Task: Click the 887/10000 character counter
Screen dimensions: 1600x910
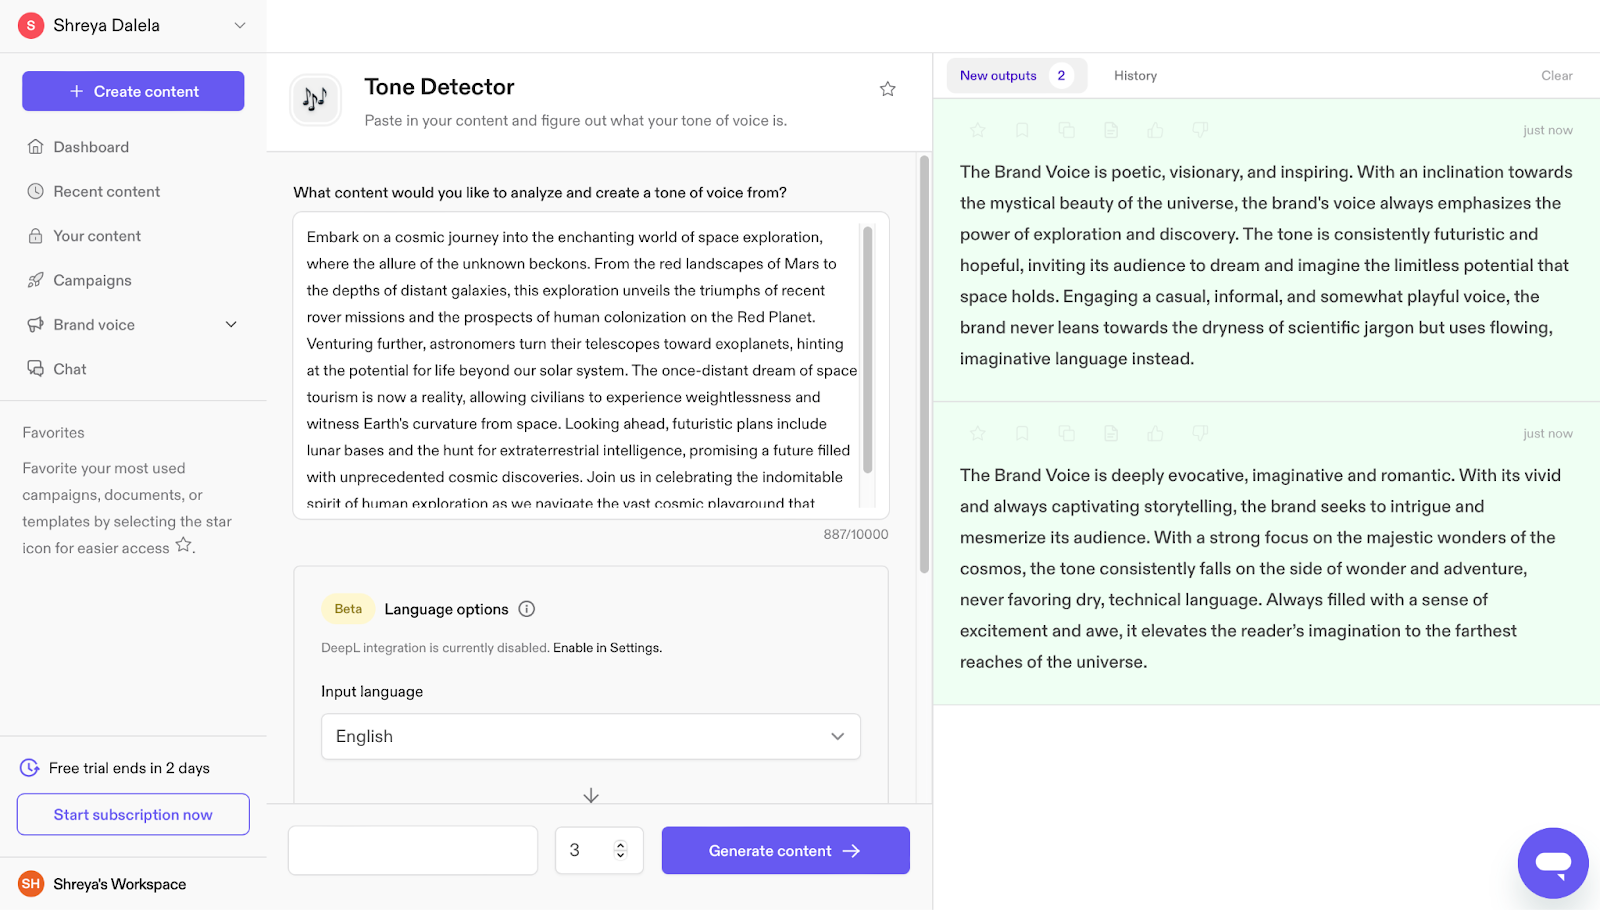Action: (856, 534)
